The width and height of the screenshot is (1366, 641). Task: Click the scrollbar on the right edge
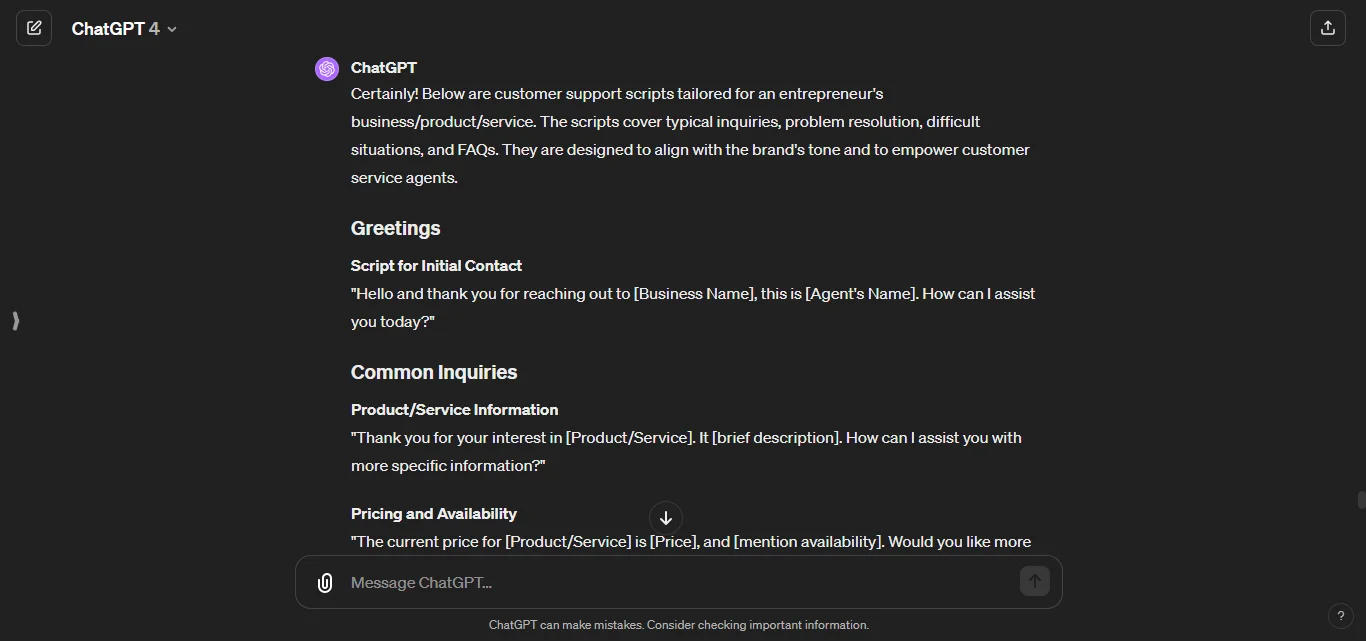click(x=1362, y=500)
